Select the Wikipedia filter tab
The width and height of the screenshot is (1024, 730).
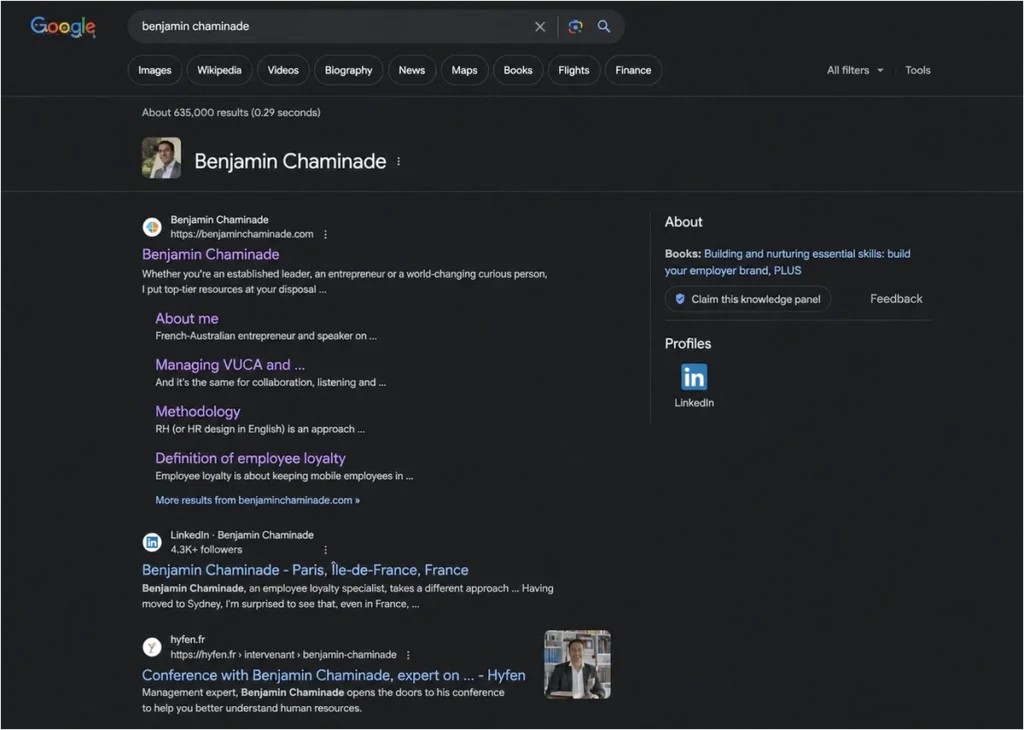pyautogui.click(x=219, y=70)
